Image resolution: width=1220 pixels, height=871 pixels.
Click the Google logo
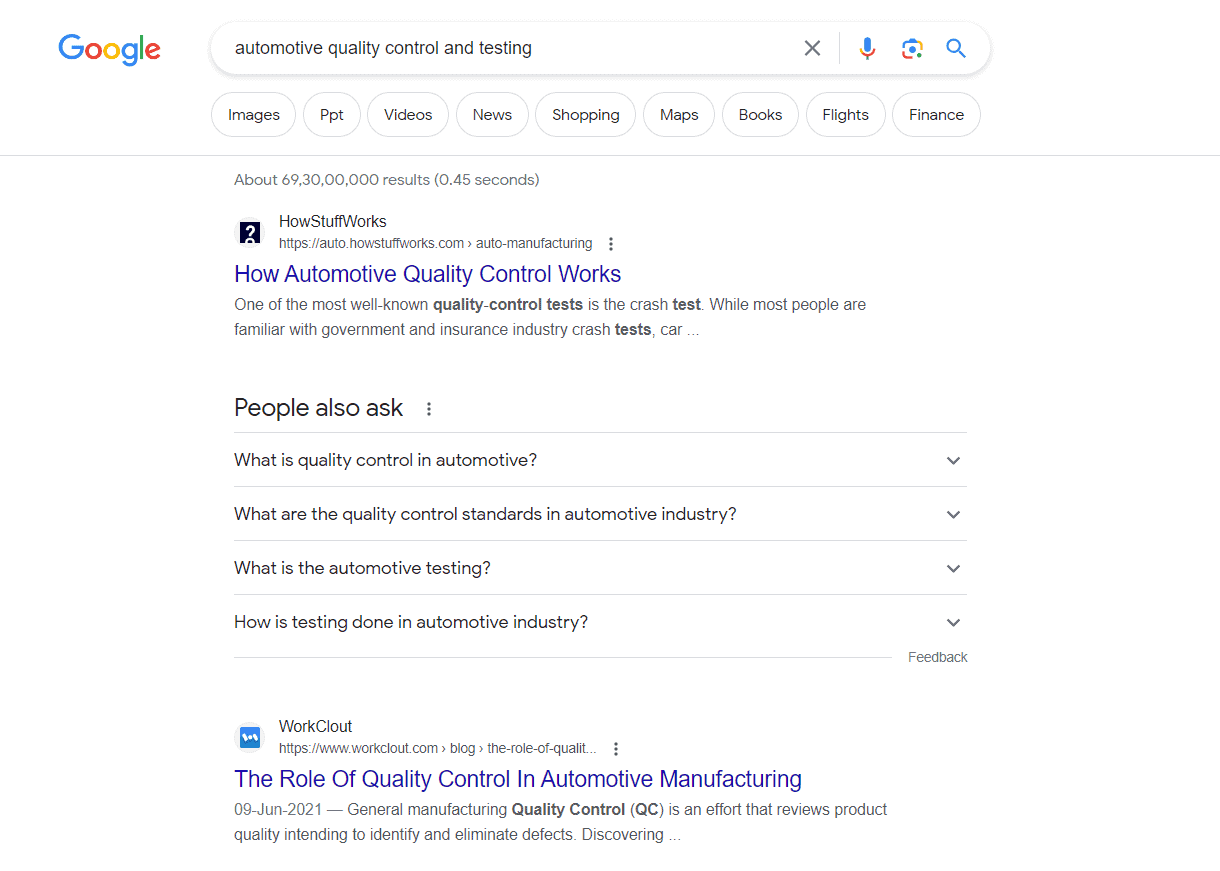coord(109,48)
